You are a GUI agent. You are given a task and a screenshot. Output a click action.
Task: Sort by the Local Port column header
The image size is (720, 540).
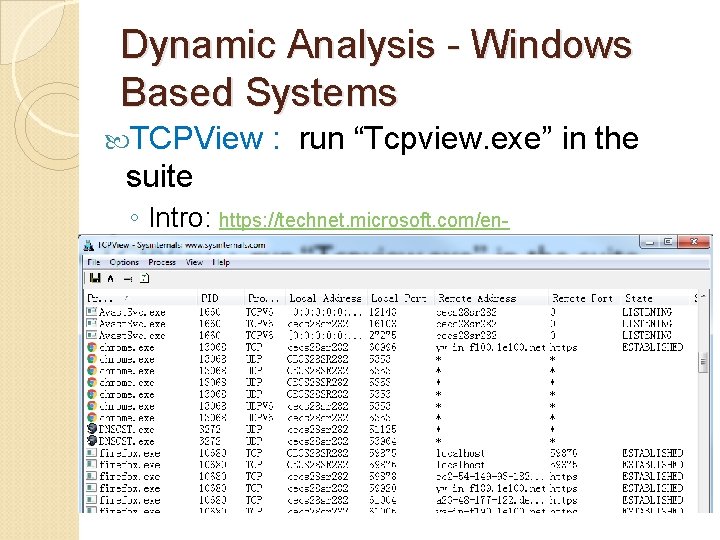pos(399,298)
